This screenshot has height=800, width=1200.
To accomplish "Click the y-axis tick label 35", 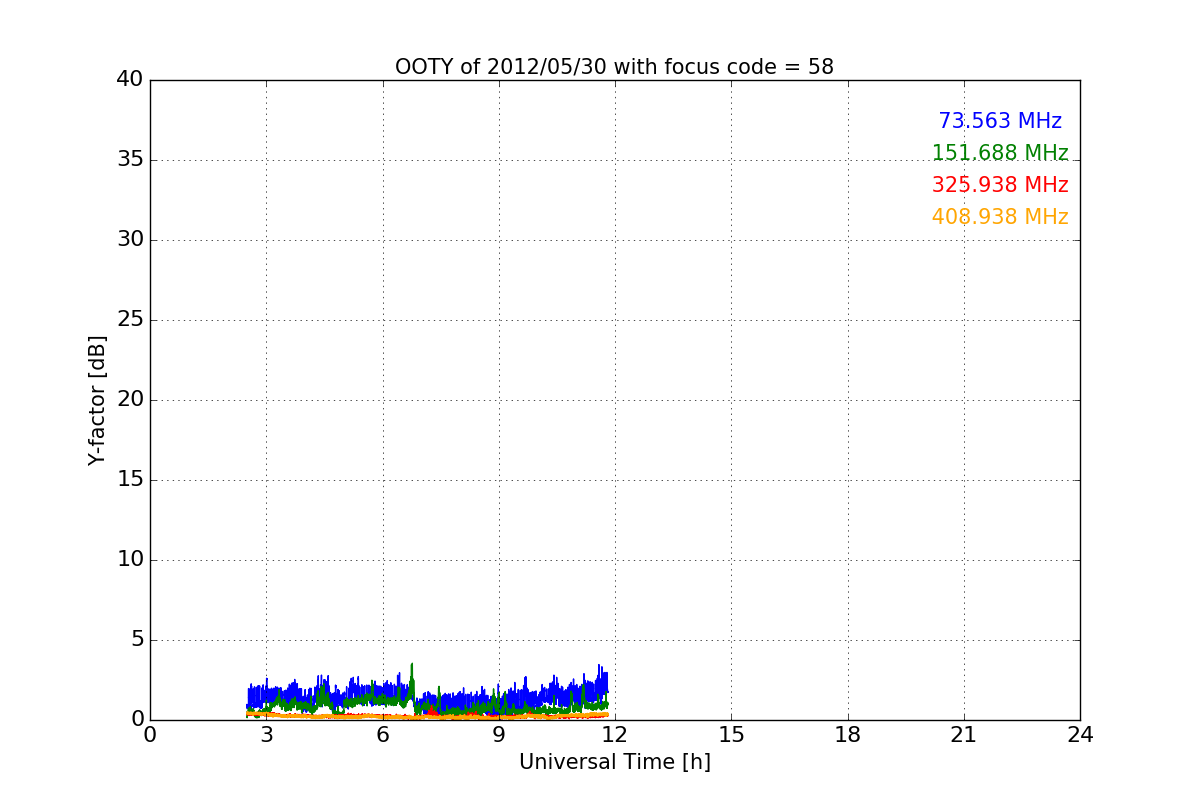I will 130,160.
